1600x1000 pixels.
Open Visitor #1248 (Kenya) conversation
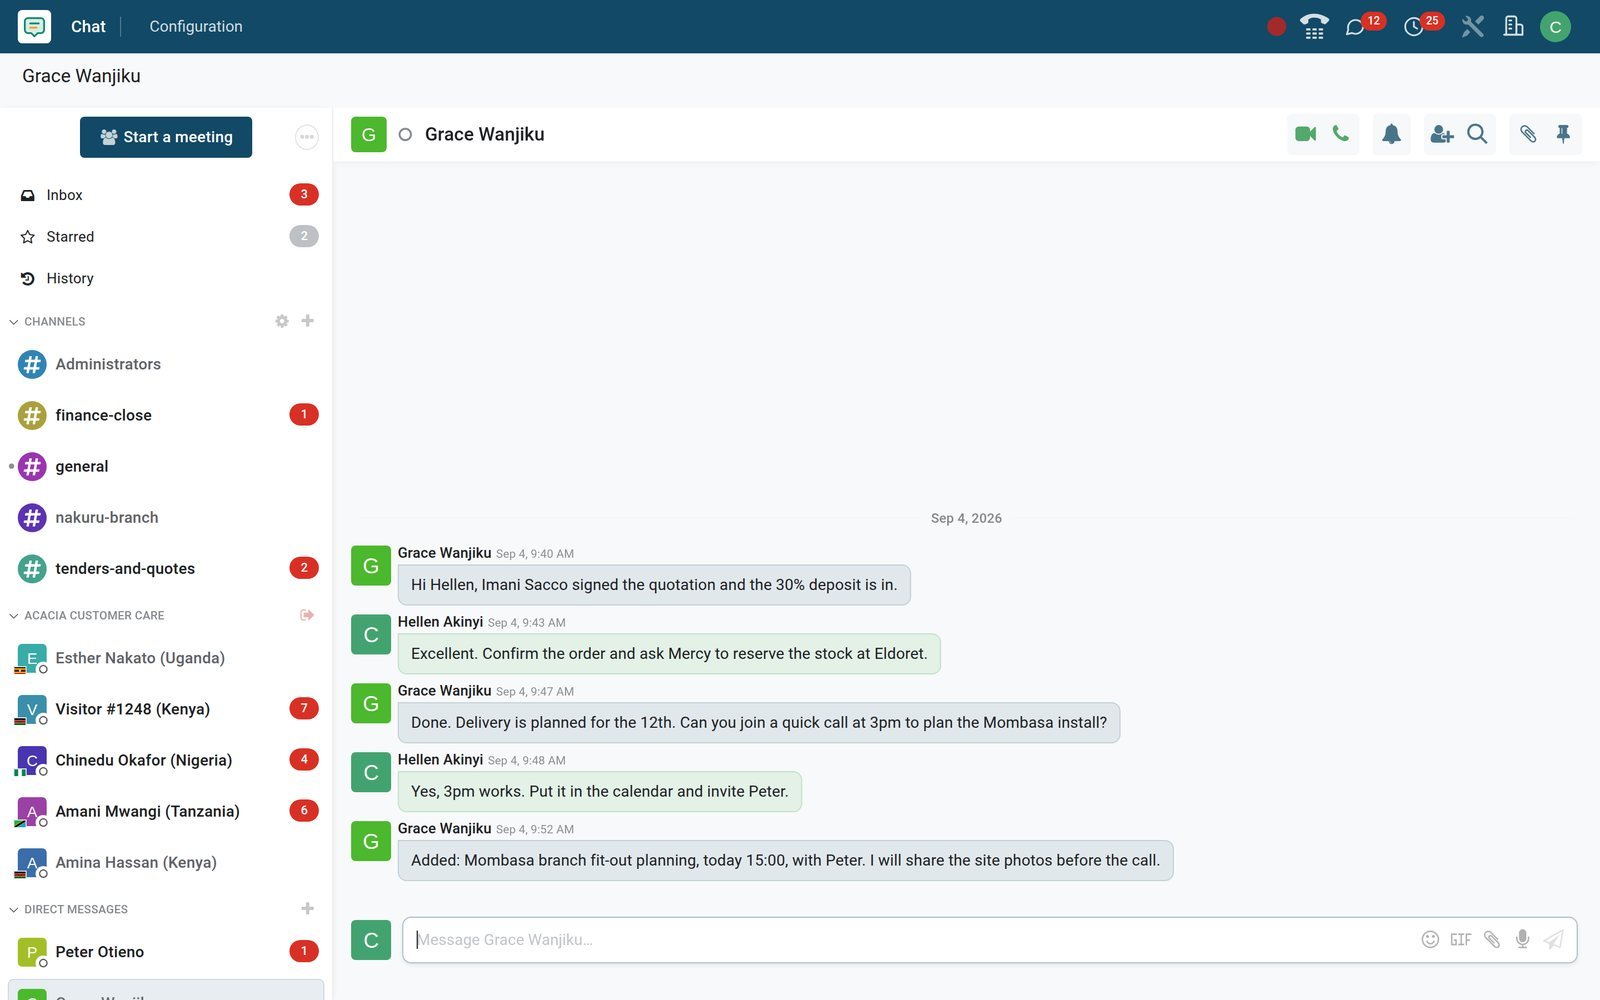point(166,709)
